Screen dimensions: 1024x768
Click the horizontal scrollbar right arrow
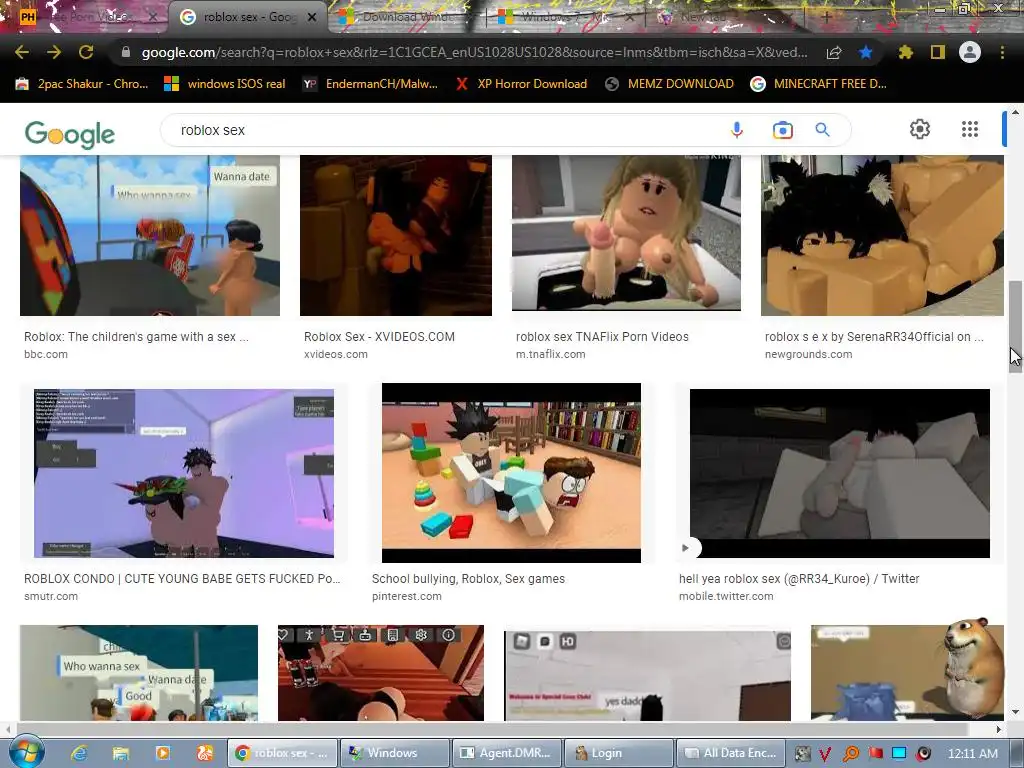[999, 729]
